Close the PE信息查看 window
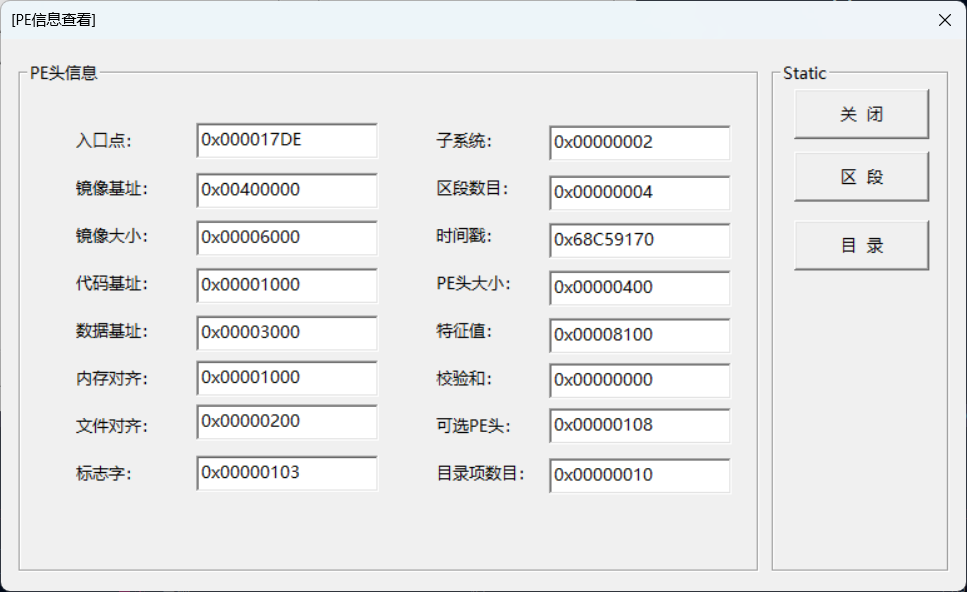The width and height of the screenshot is (967, 592). (943, 20)
